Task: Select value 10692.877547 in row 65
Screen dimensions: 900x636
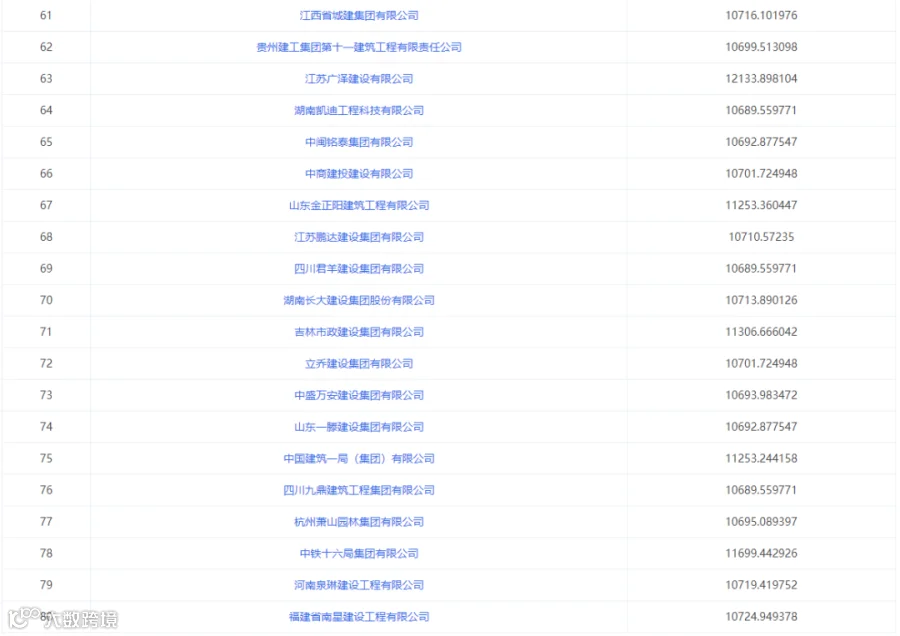Action: 761,142
